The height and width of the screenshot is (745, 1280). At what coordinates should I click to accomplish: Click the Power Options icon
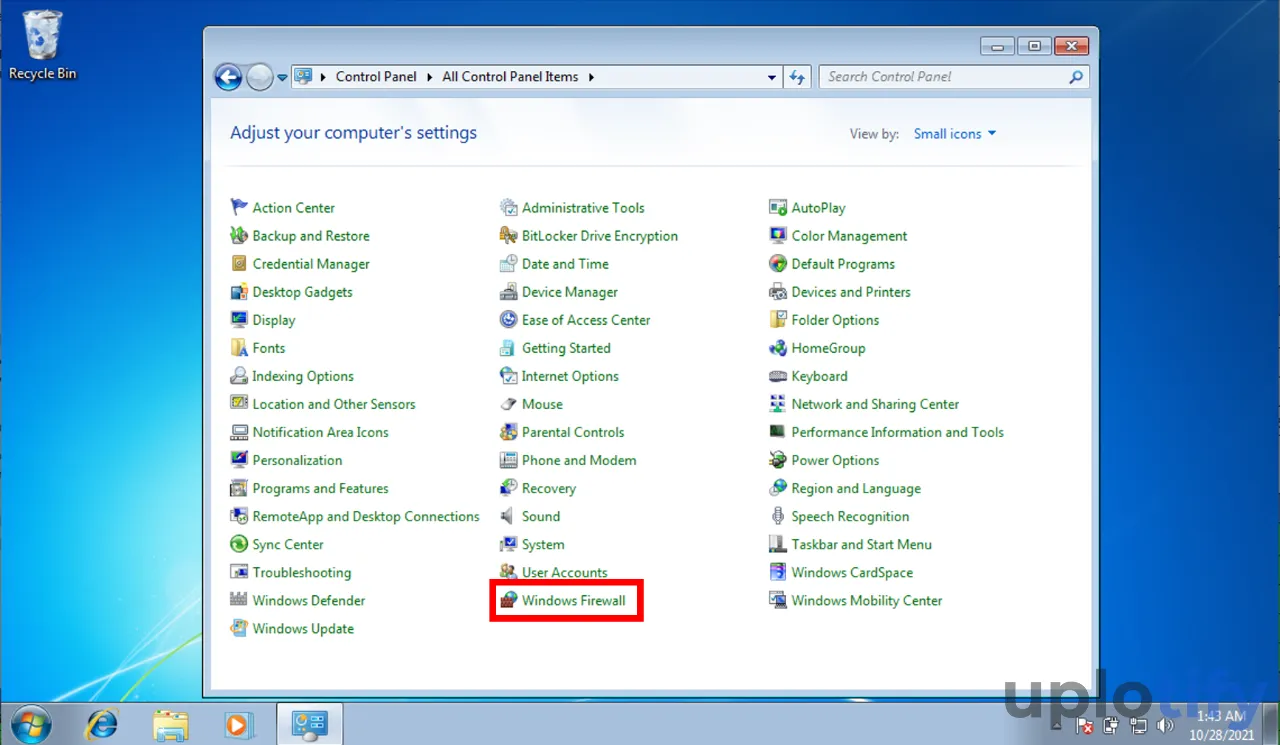coord(778,459)
